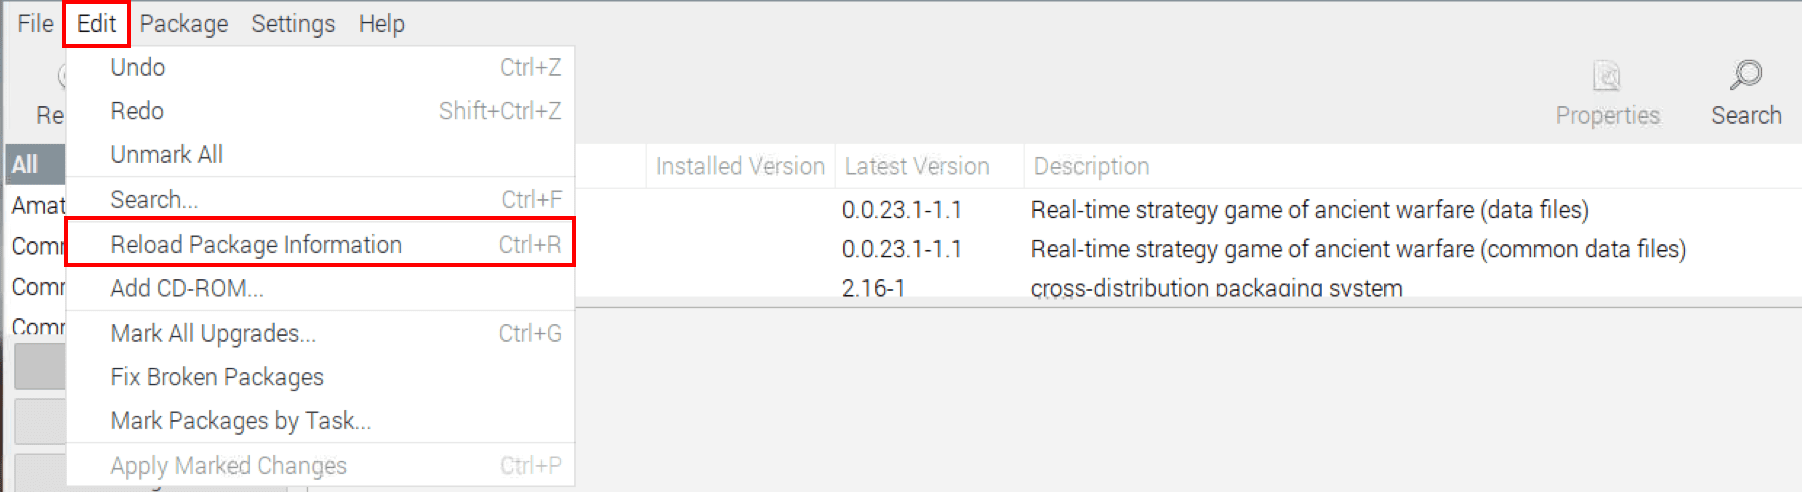Open the Help menu

click(382, 23)
